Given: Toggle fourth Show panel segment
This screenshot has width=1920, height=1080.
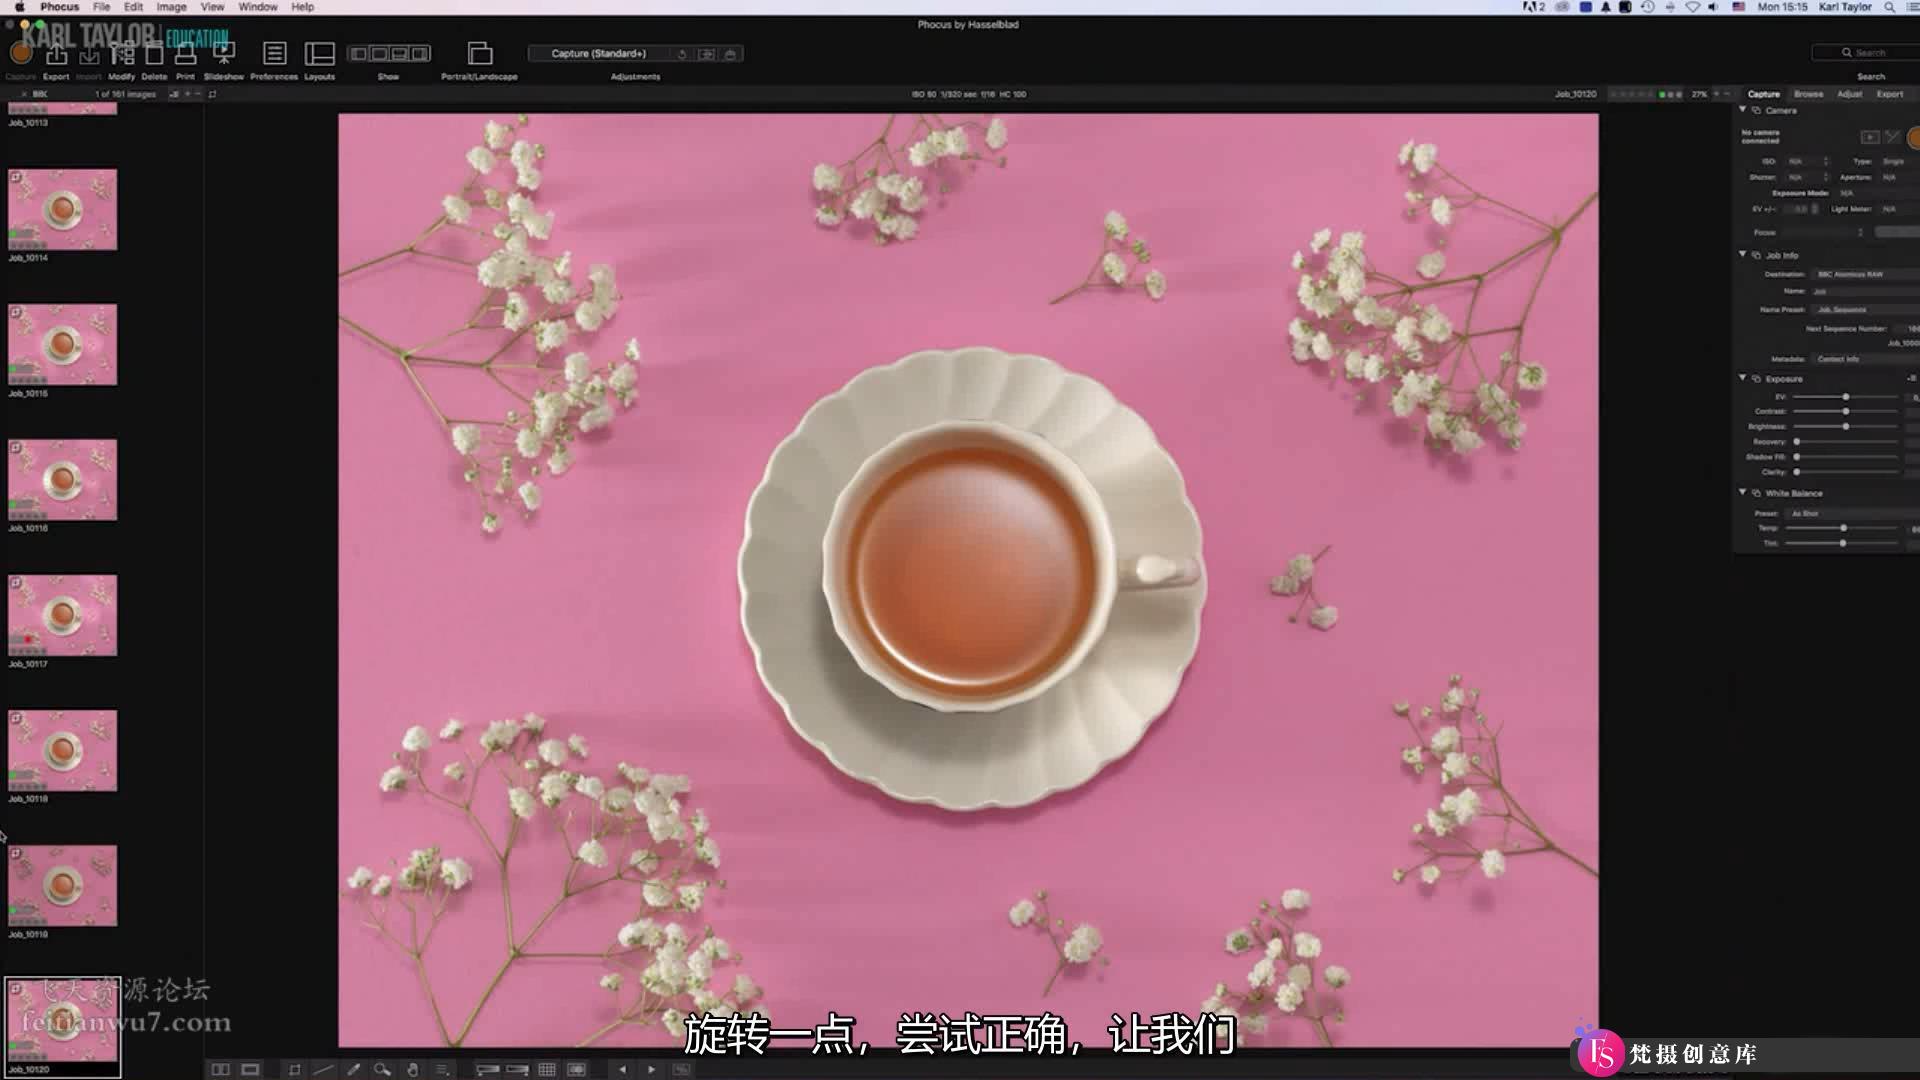Looking at the screenshot, I should click(x=420, y=53).
